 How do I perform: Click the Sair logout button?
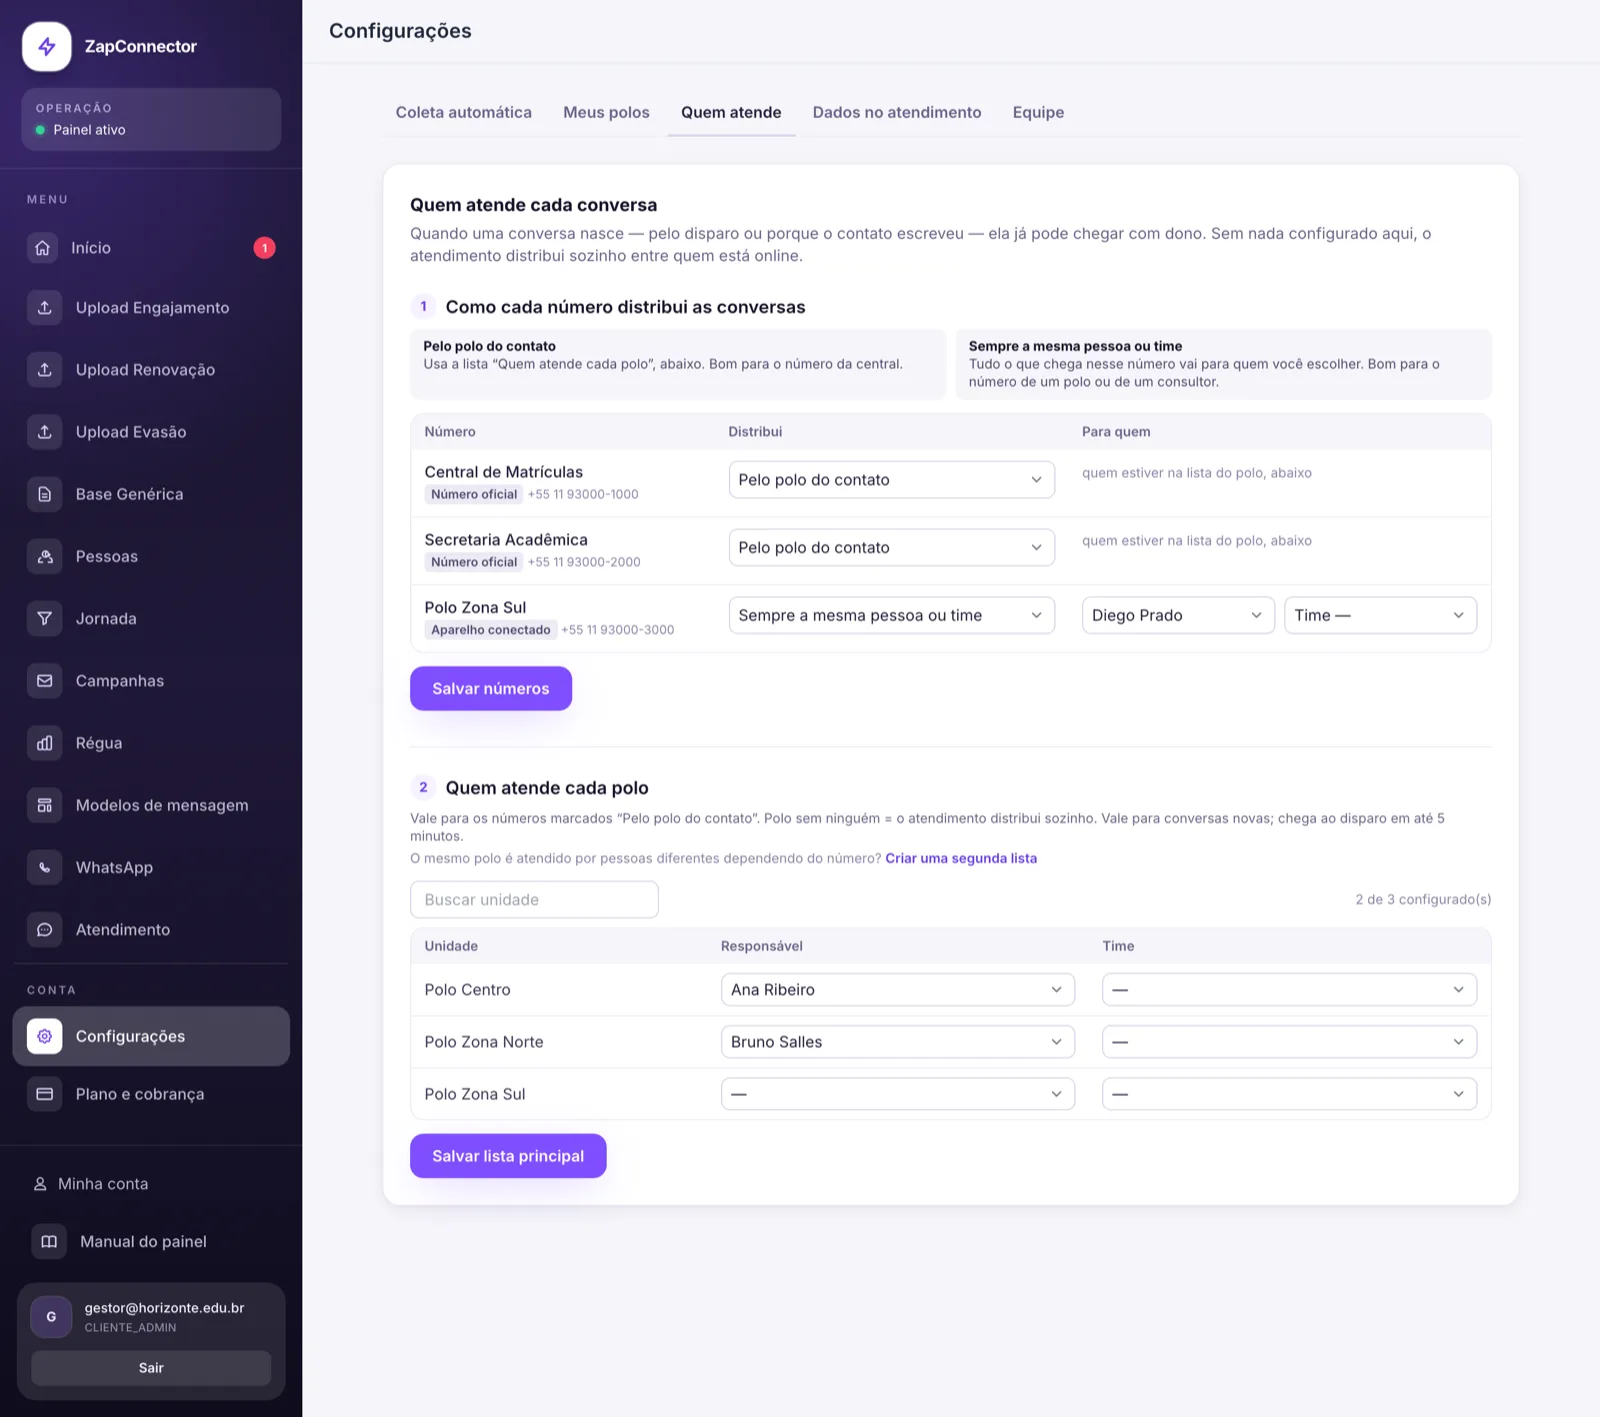point(151,1368)
